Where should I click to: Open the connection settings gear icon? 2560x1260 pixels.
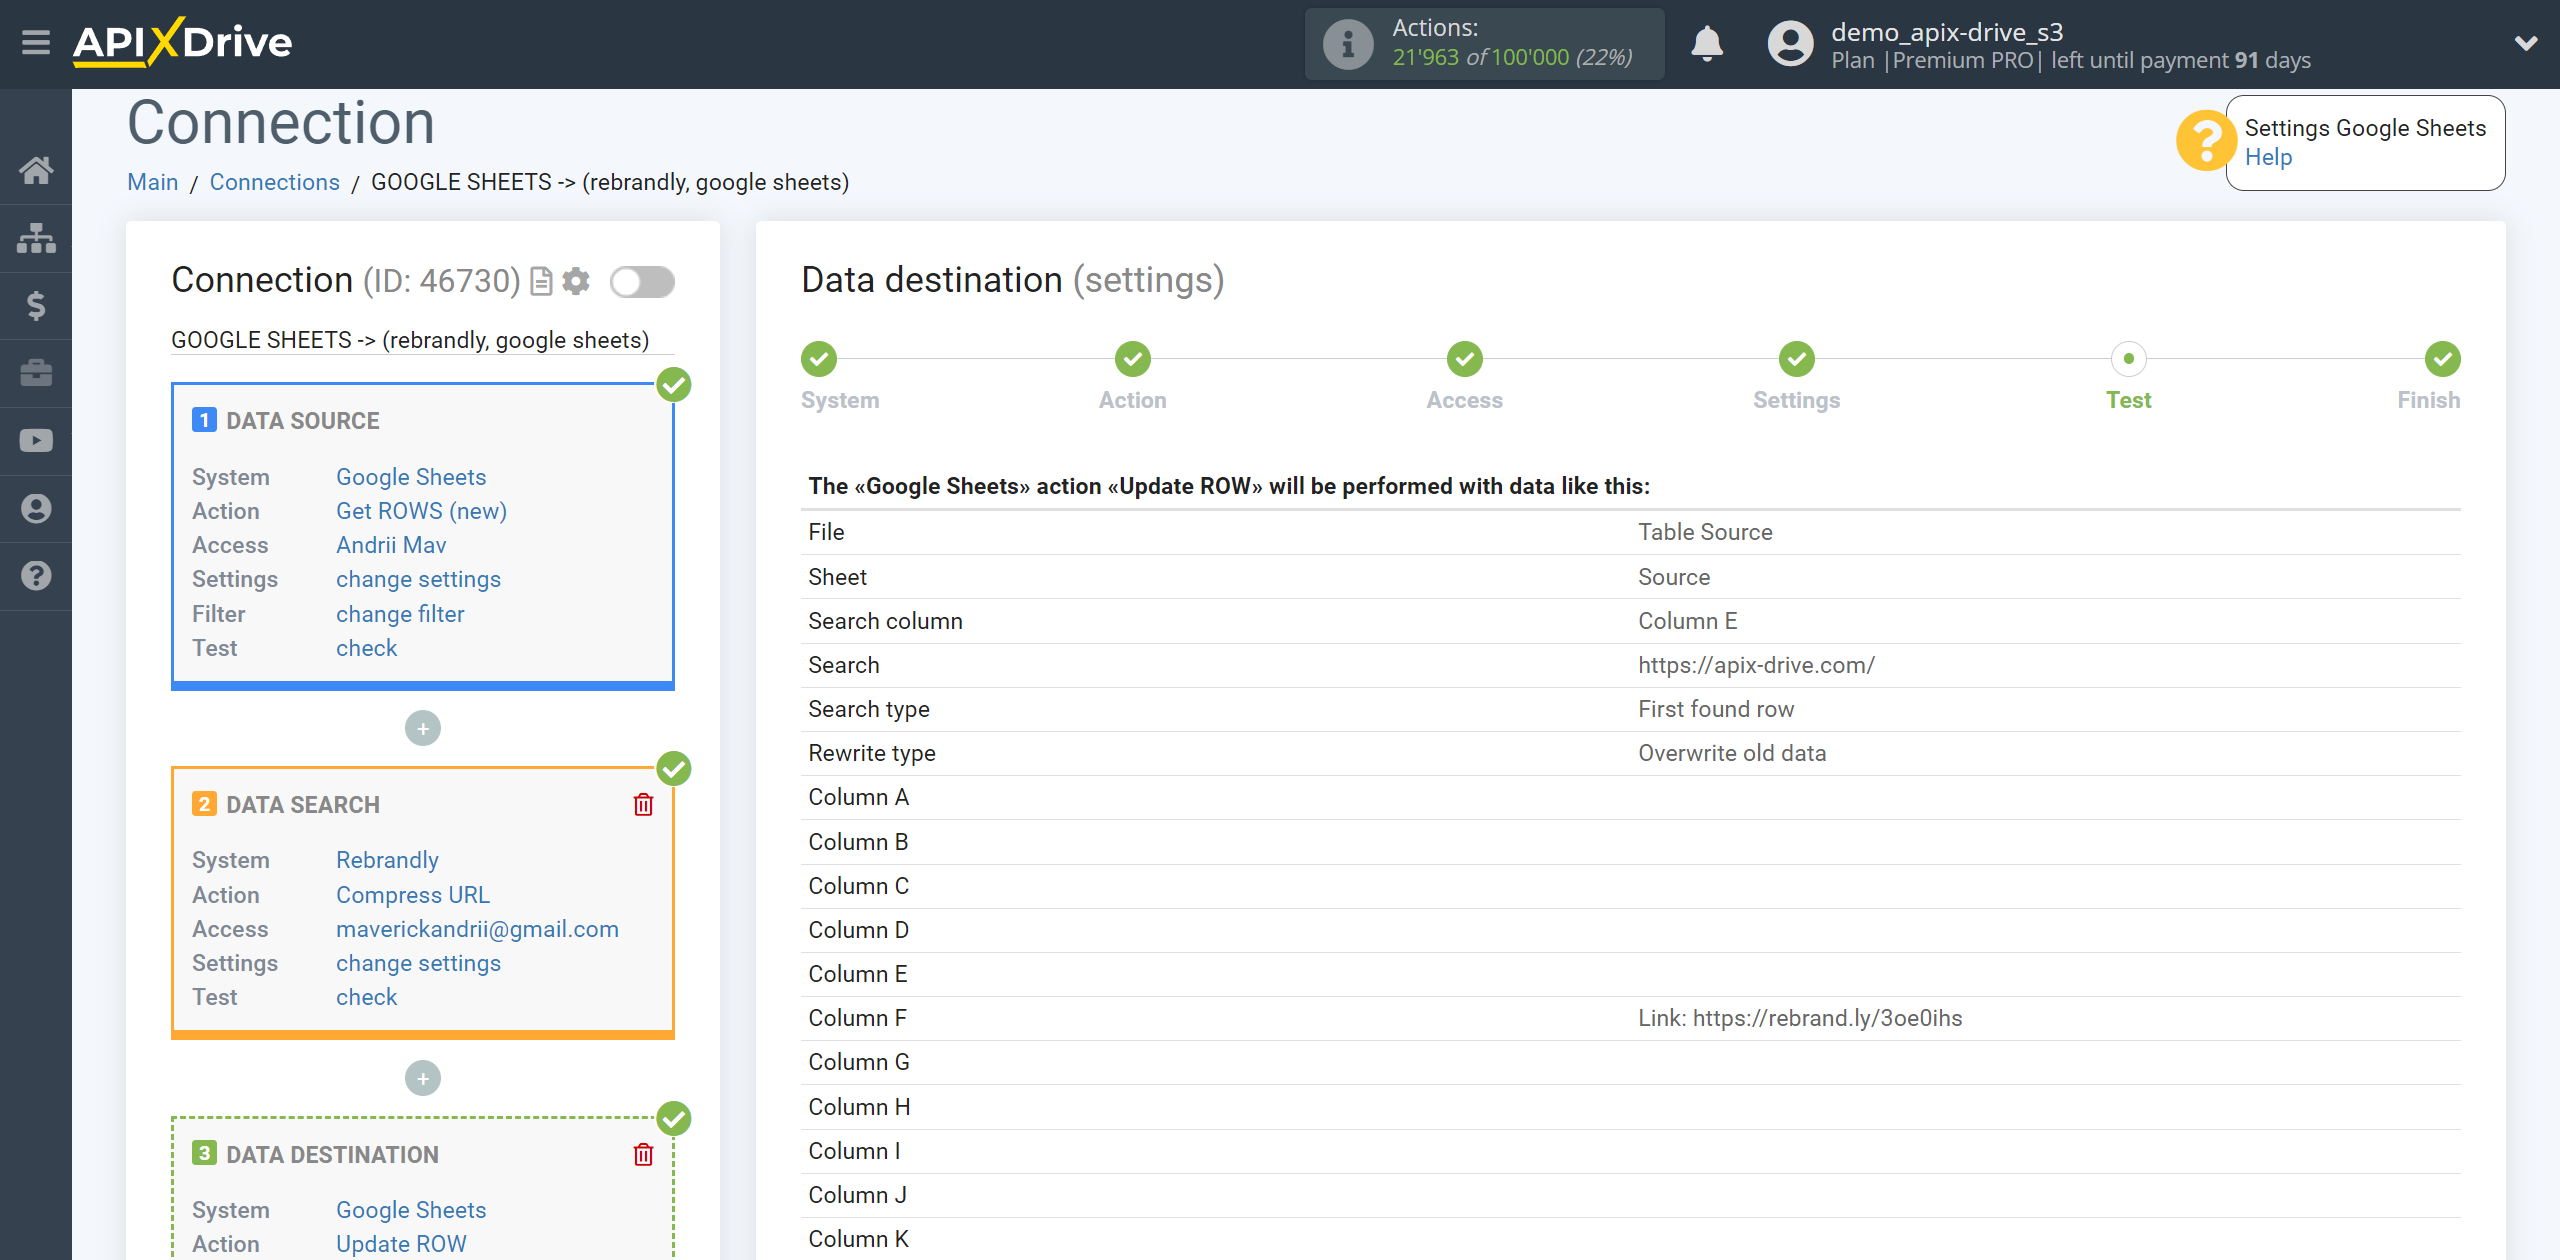click(x=576, y=281)
